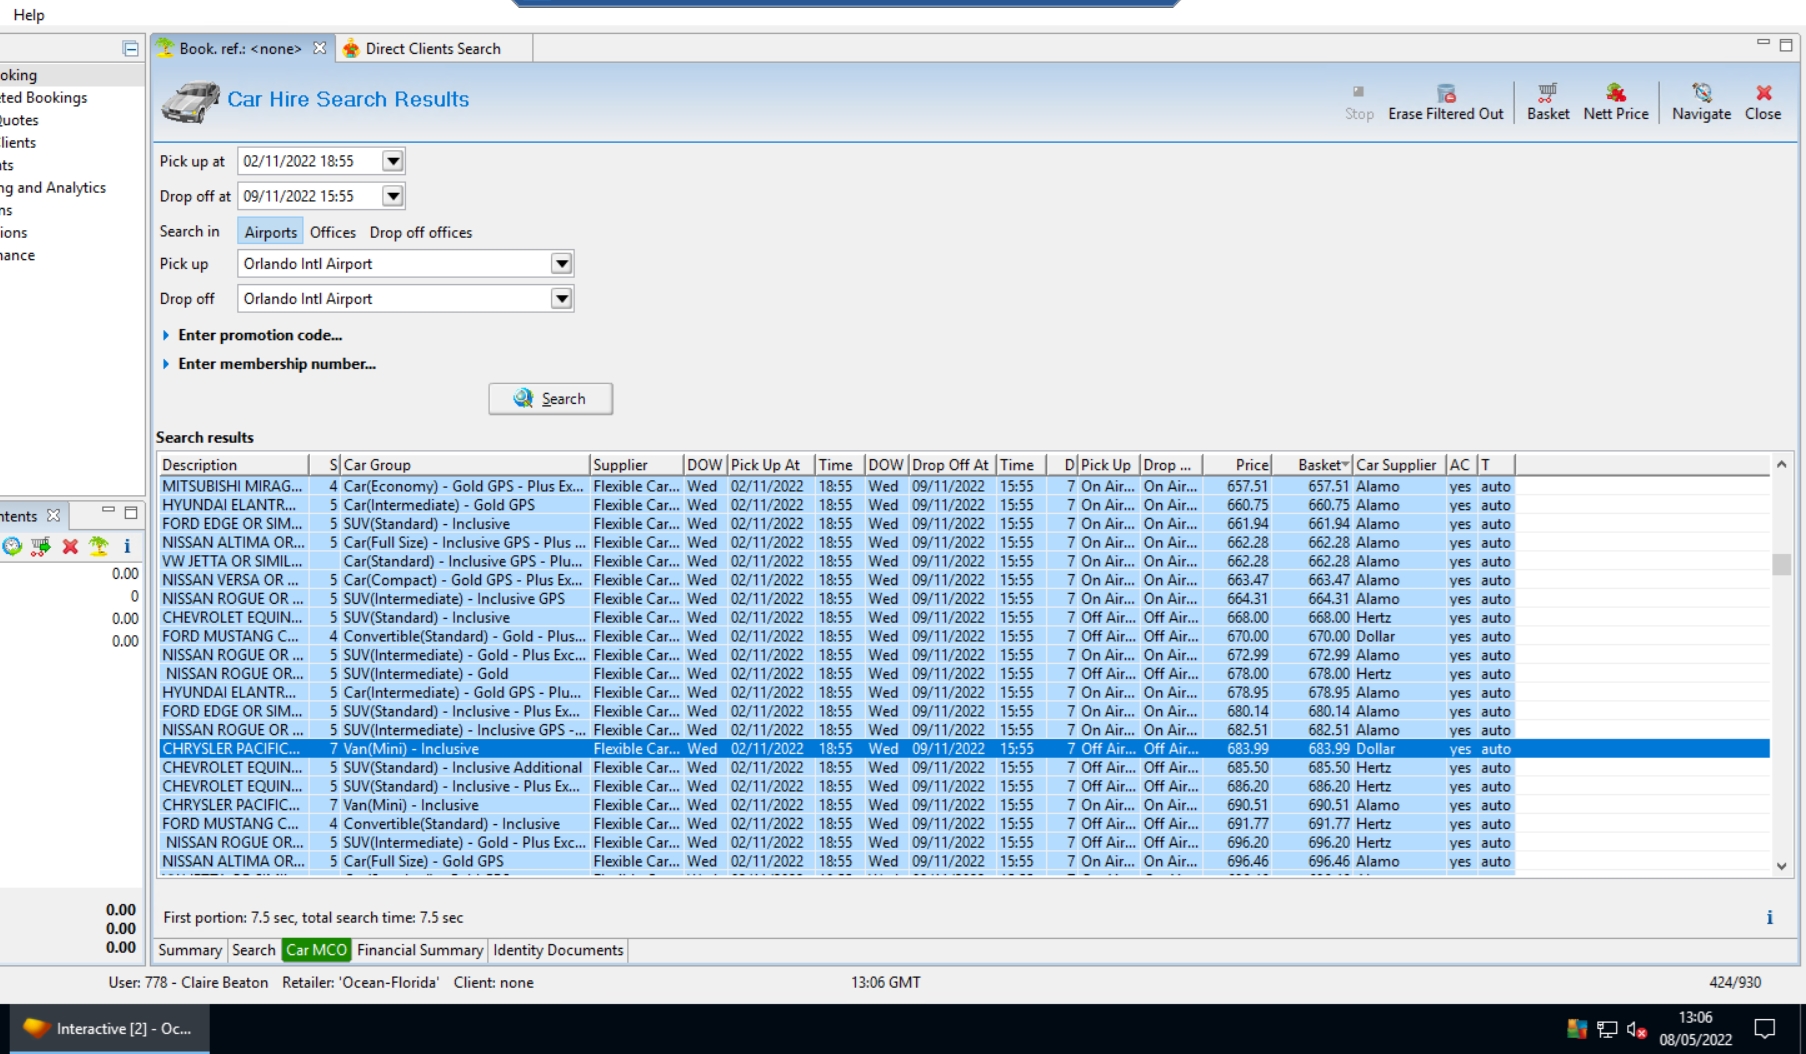
Task: Click the results scrollbar down arrow
Action: pos(1781,867)
